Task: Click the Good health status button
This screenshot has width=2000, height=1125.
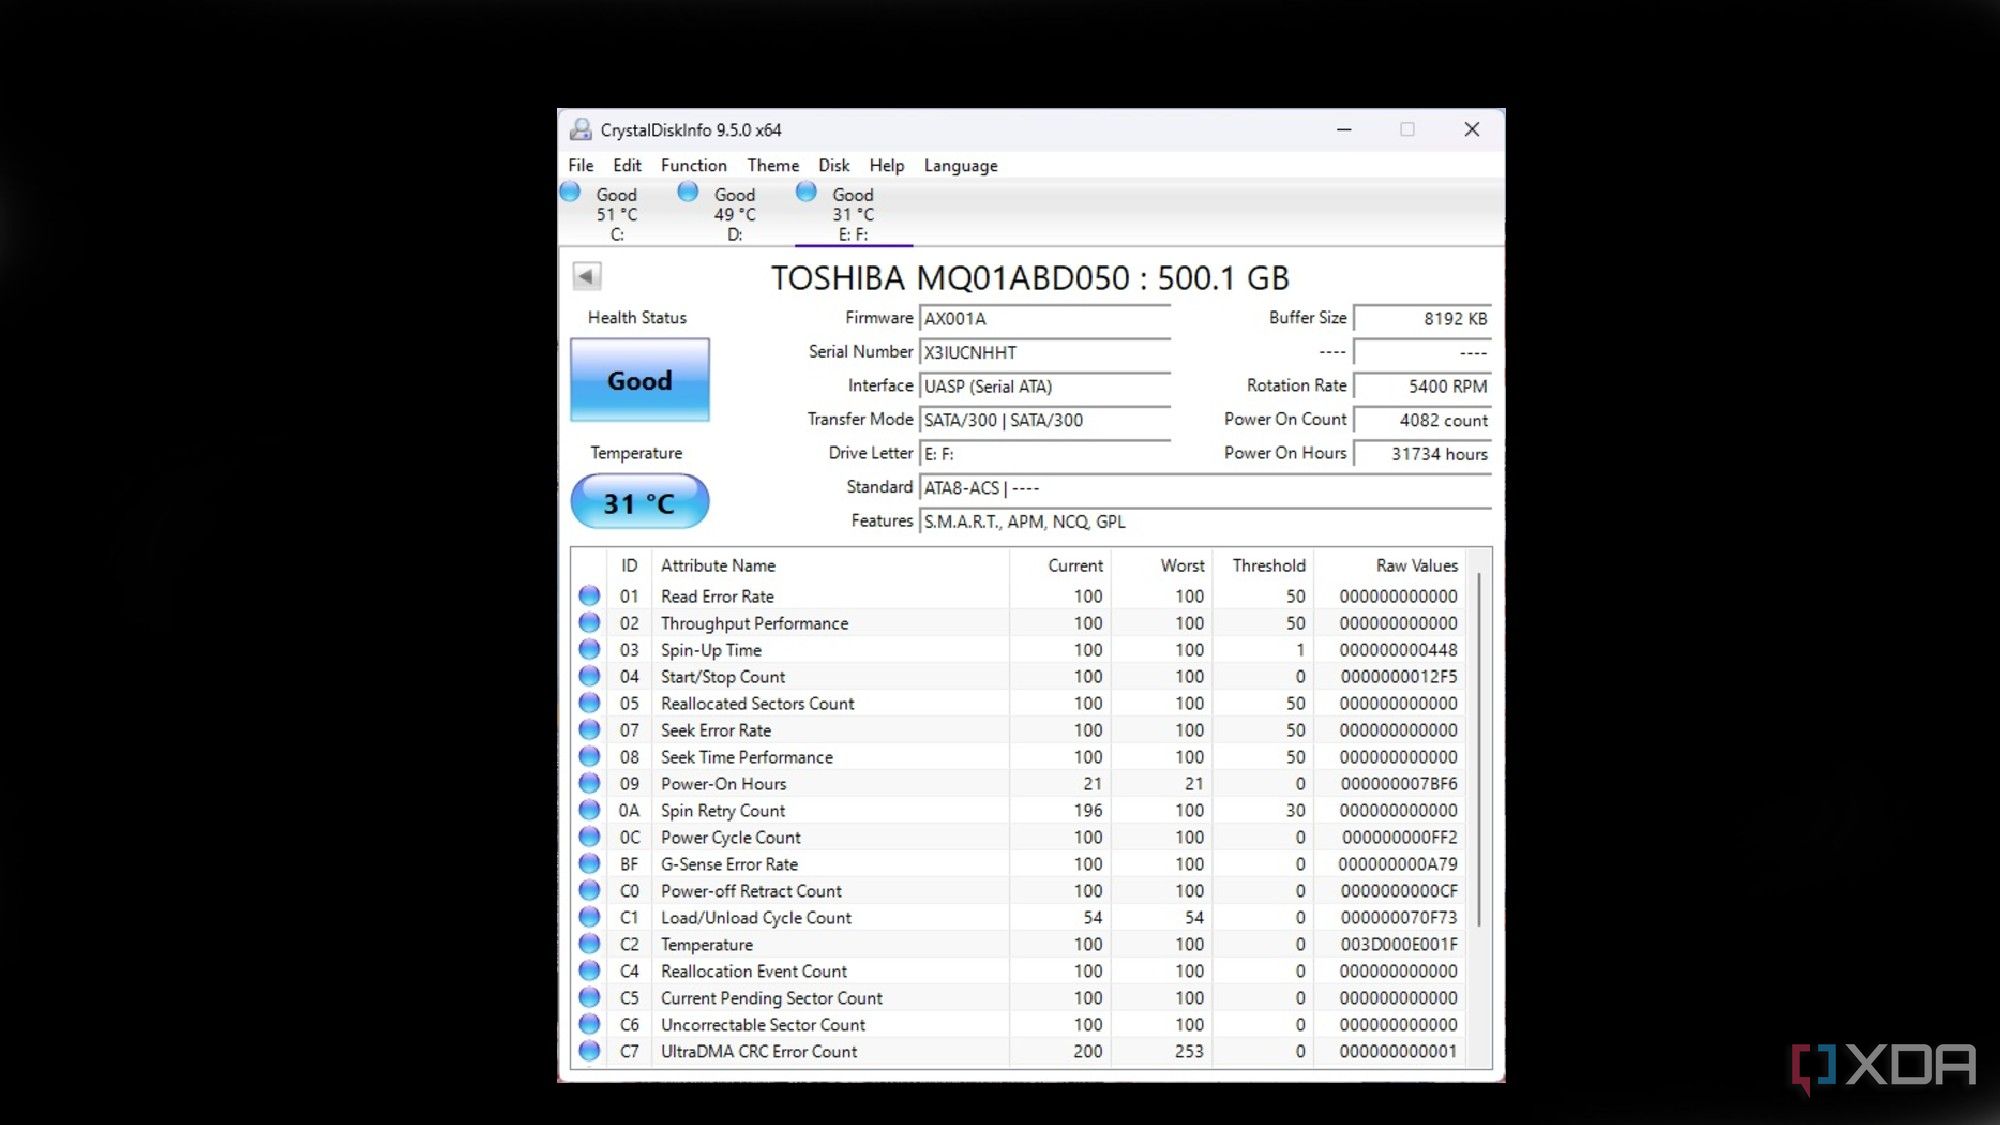Action: tap(640, 380)
